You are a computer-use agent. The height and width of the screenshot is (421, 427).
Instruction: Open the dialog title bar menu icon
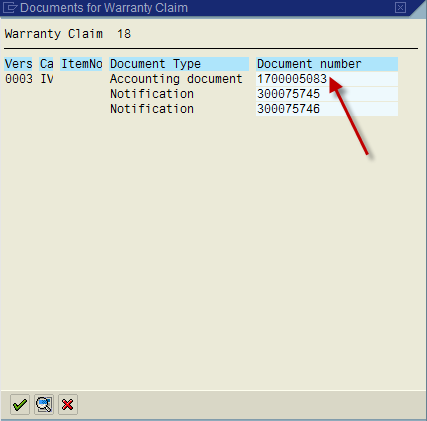9,7
